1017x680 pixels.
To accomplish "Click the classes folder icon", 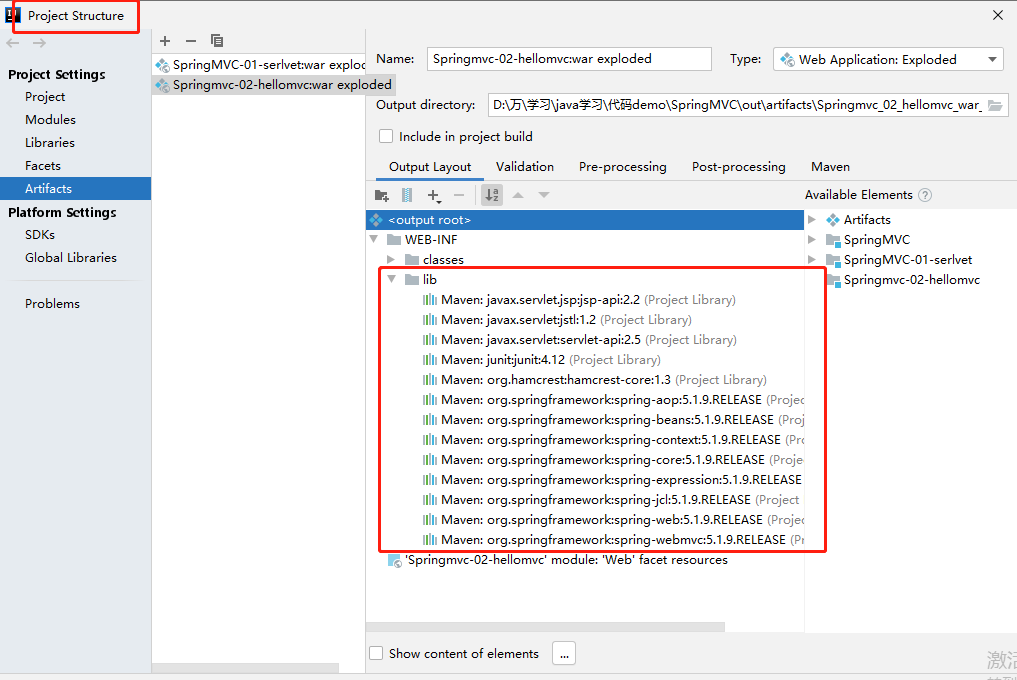I will [412, 260].
